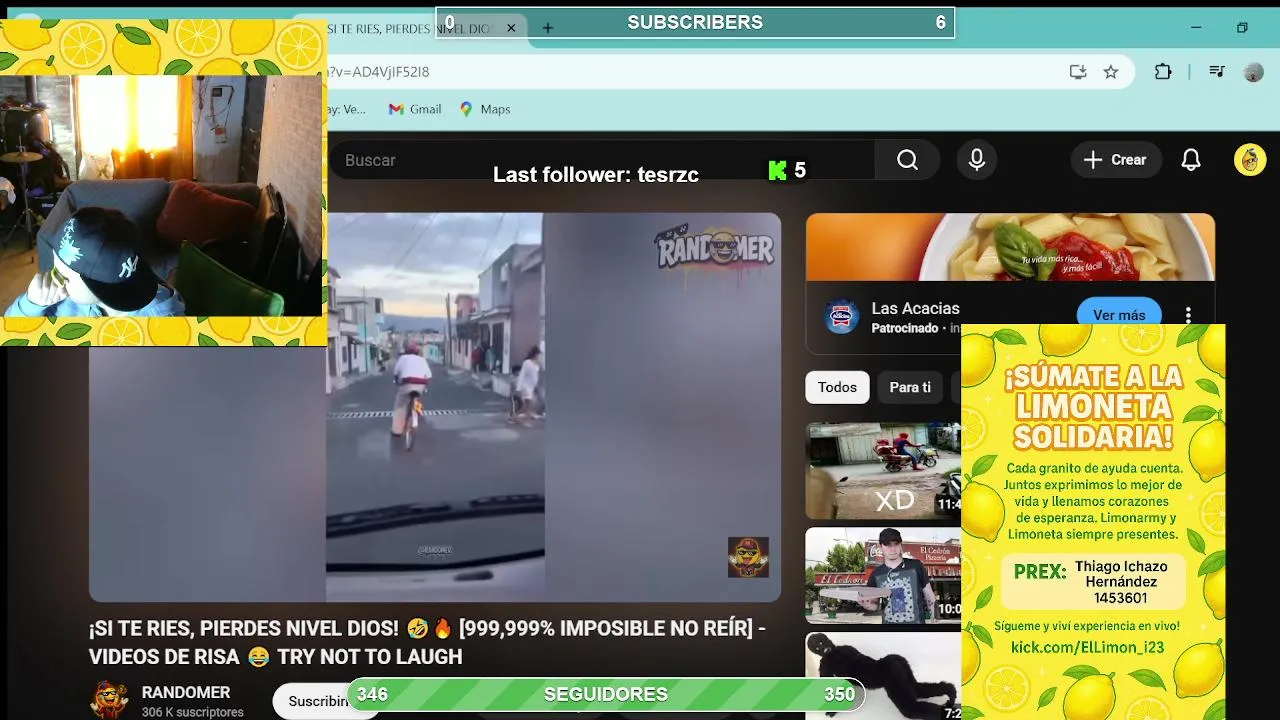Click the Ver más ad button
The height and width of the screenshot is (720, 1280).
click(x=1119, y=315)
